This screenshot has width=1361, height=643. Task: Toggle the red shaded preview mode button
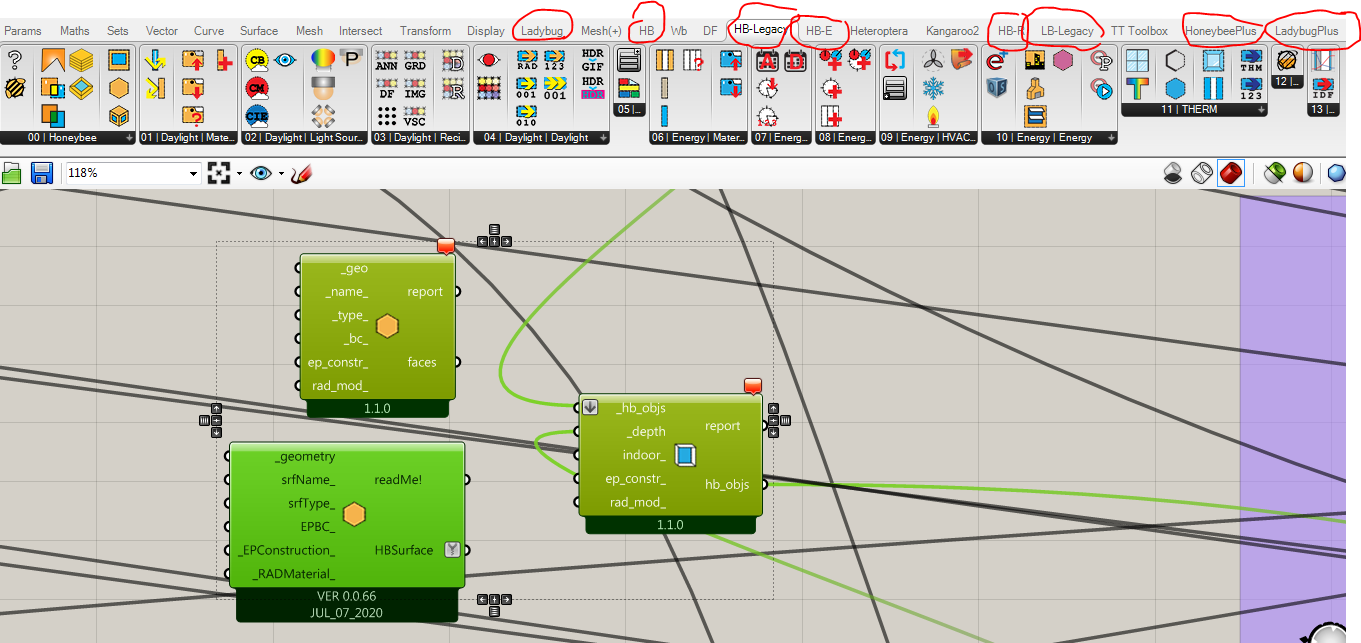coord(1231,173)
